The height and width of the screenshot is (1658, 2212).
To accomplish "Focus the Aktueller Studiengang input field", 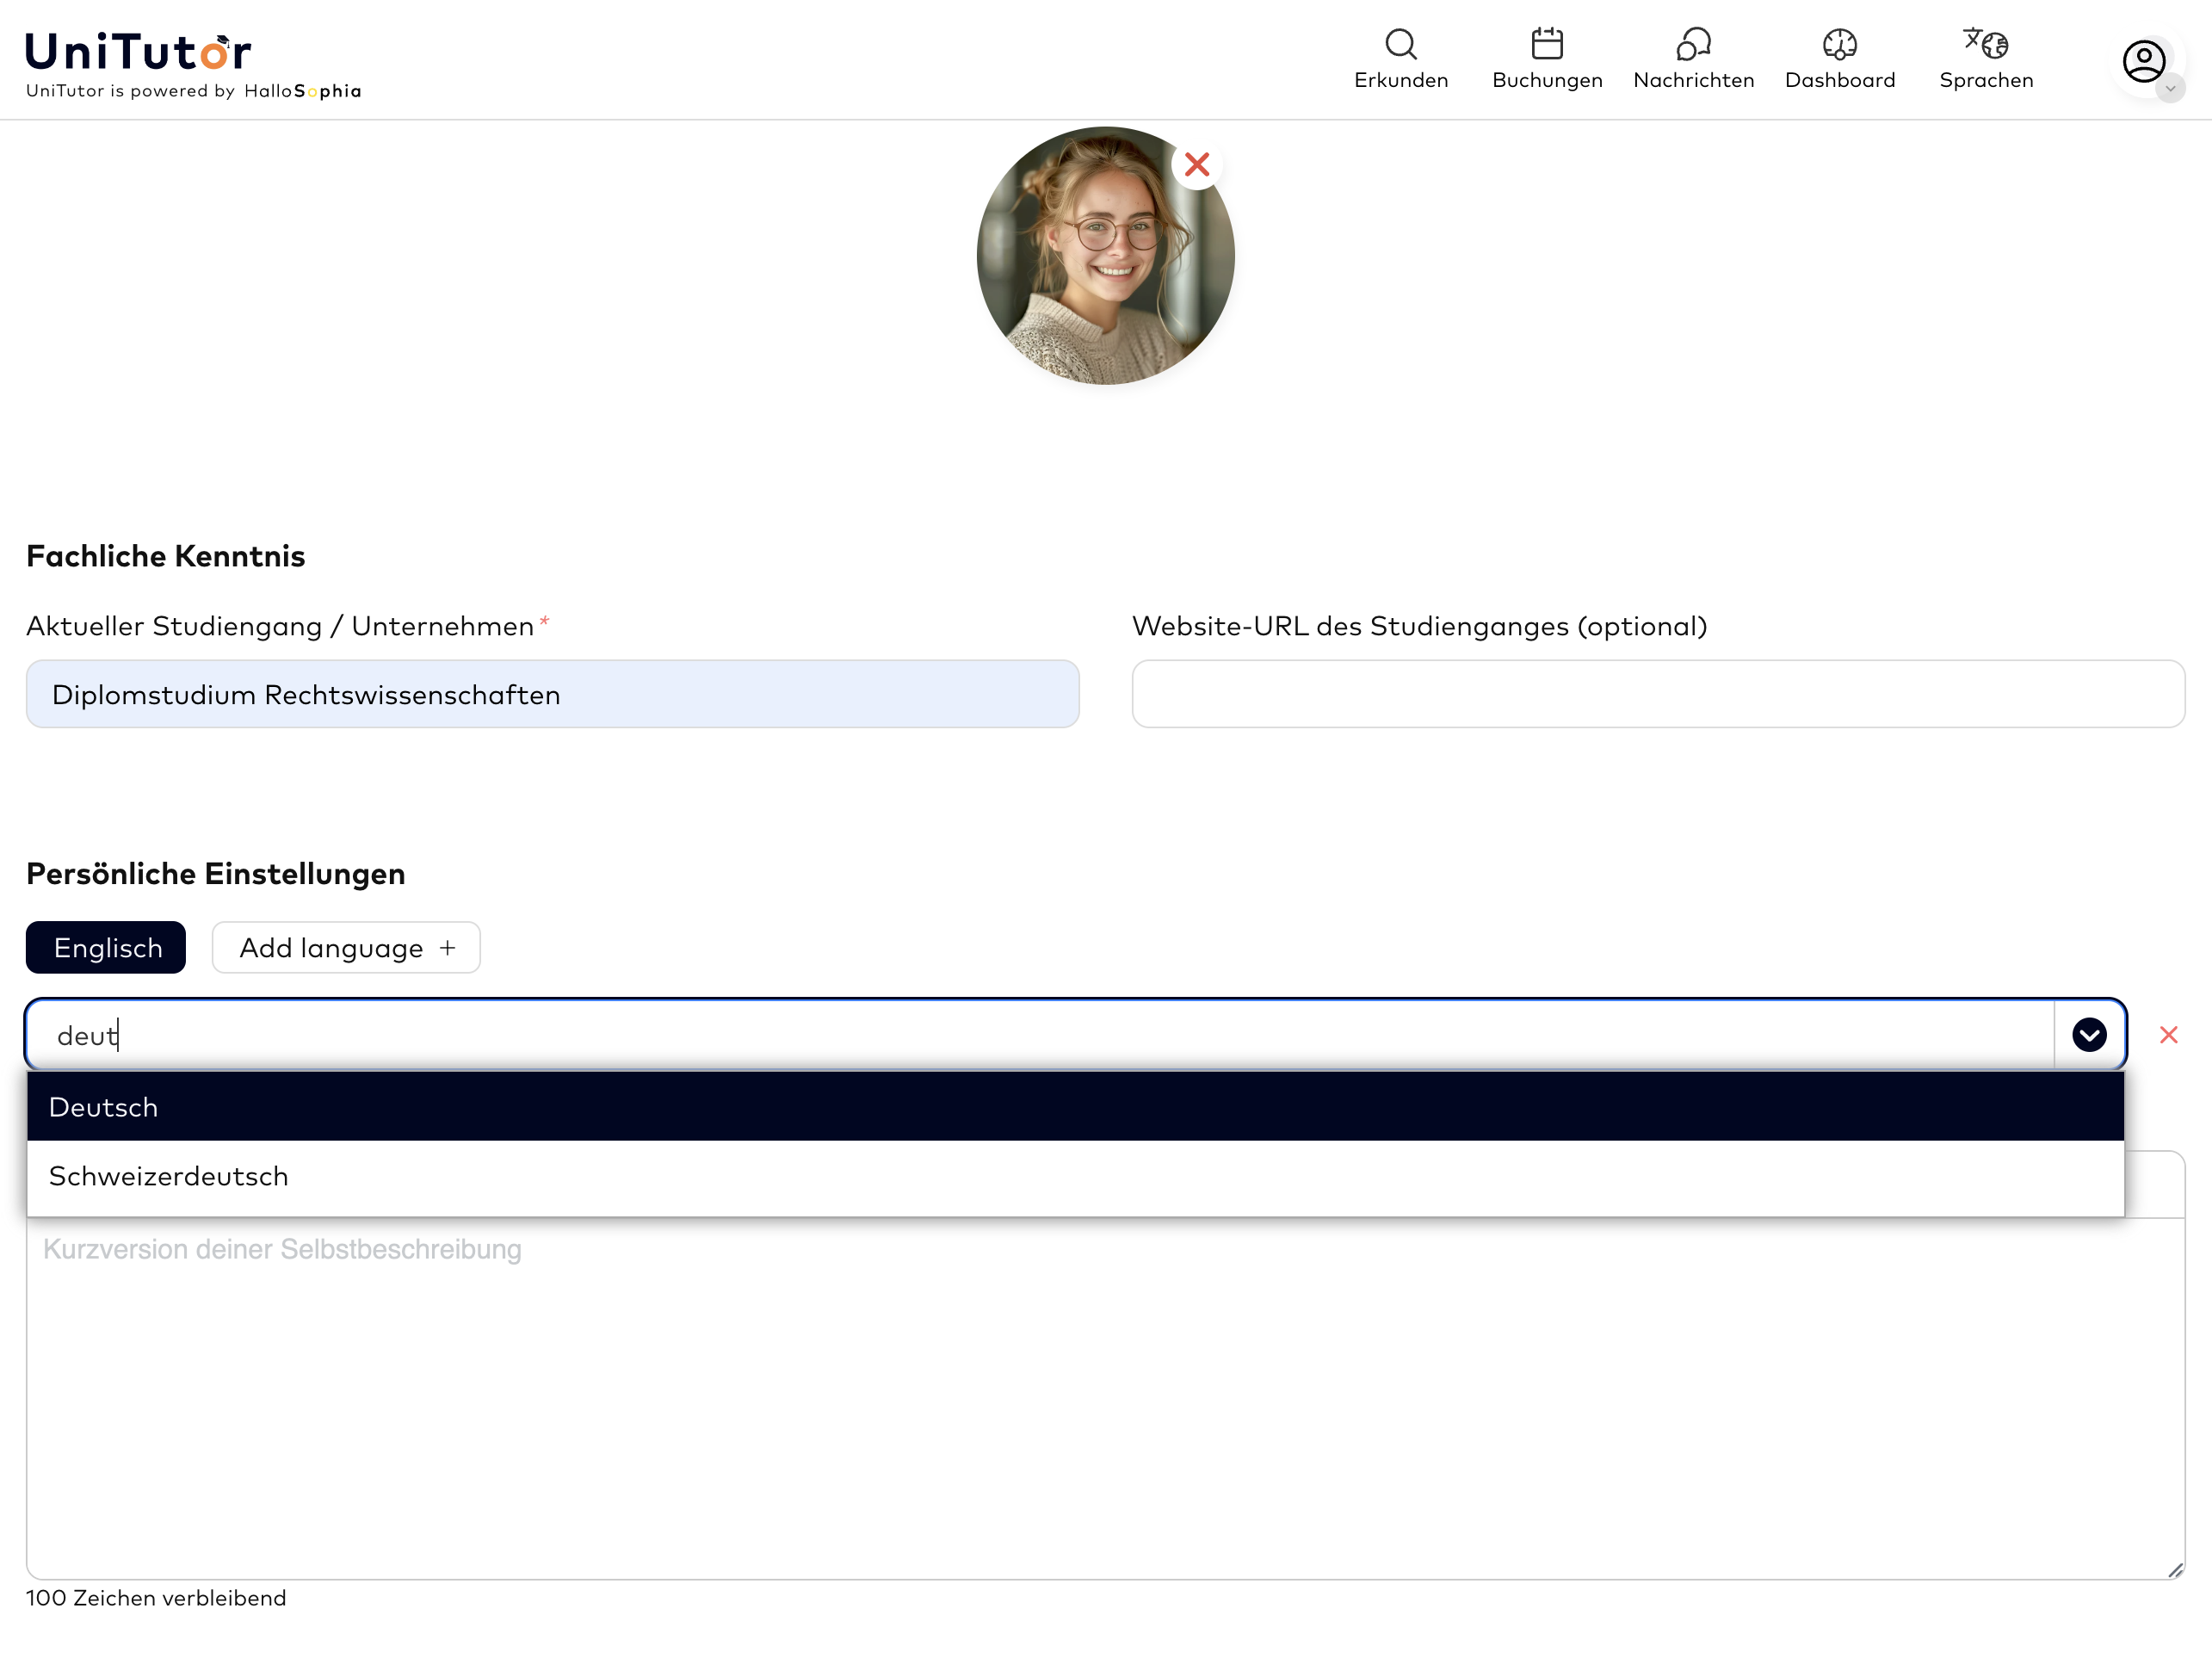I will [552, 694].
